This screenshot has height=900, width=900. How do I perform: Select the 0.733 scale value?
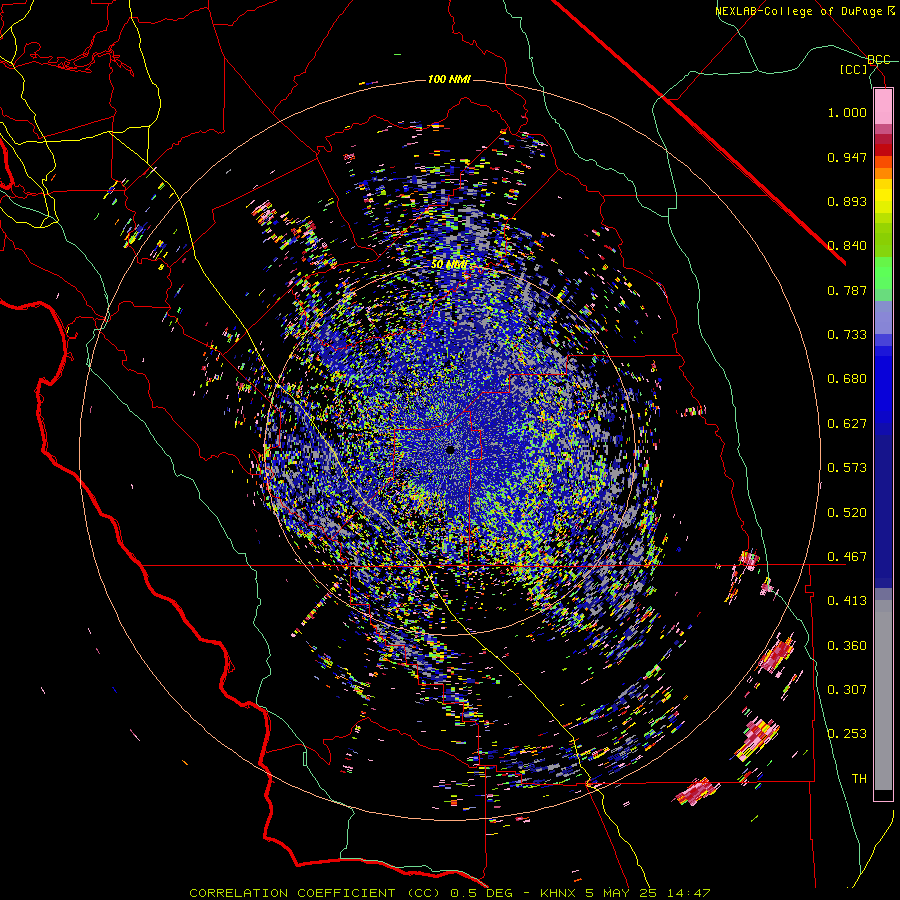click(847, 335)
